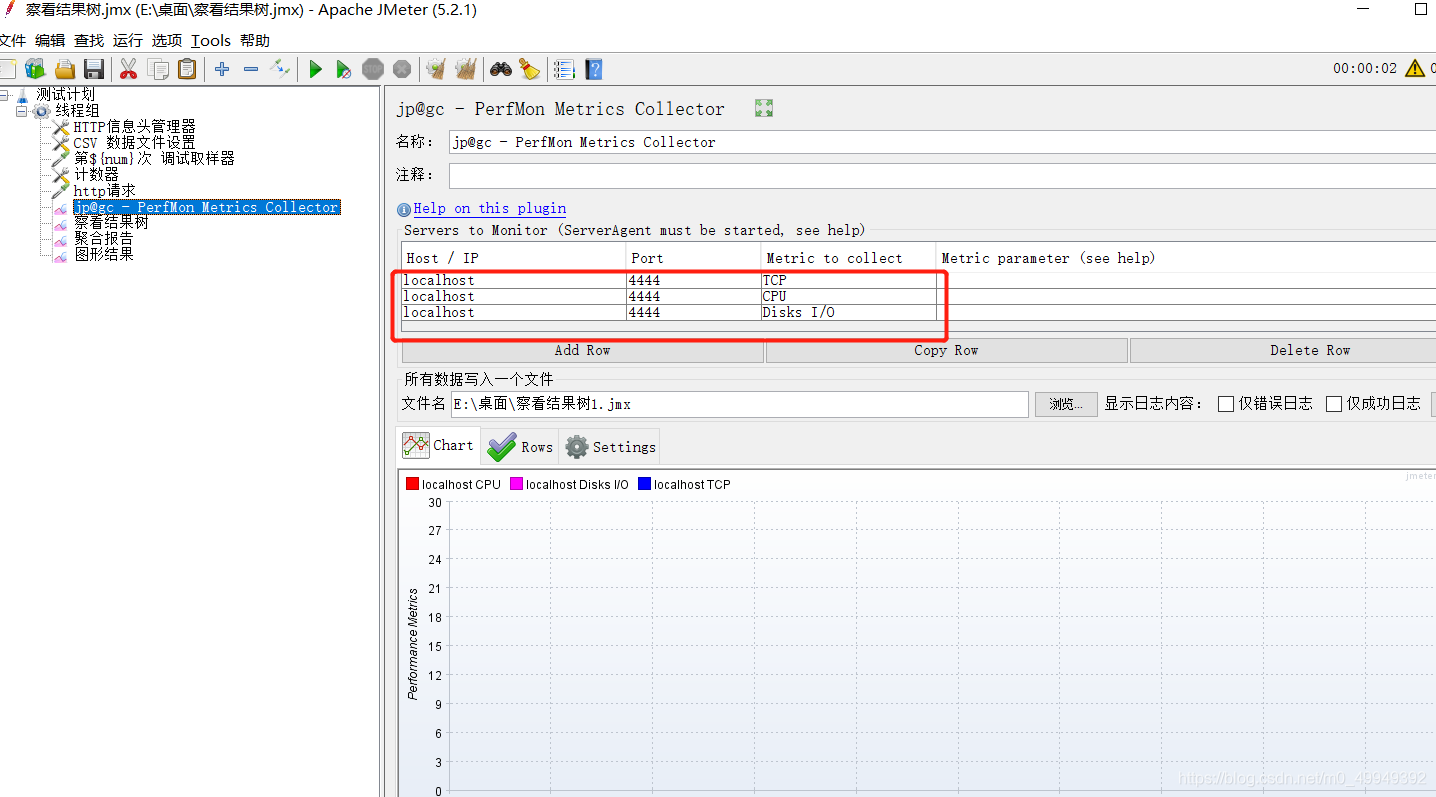The image size is (1436, 797).
Task: Save the test plan with floppy icon
Action: tap(94, 69)
